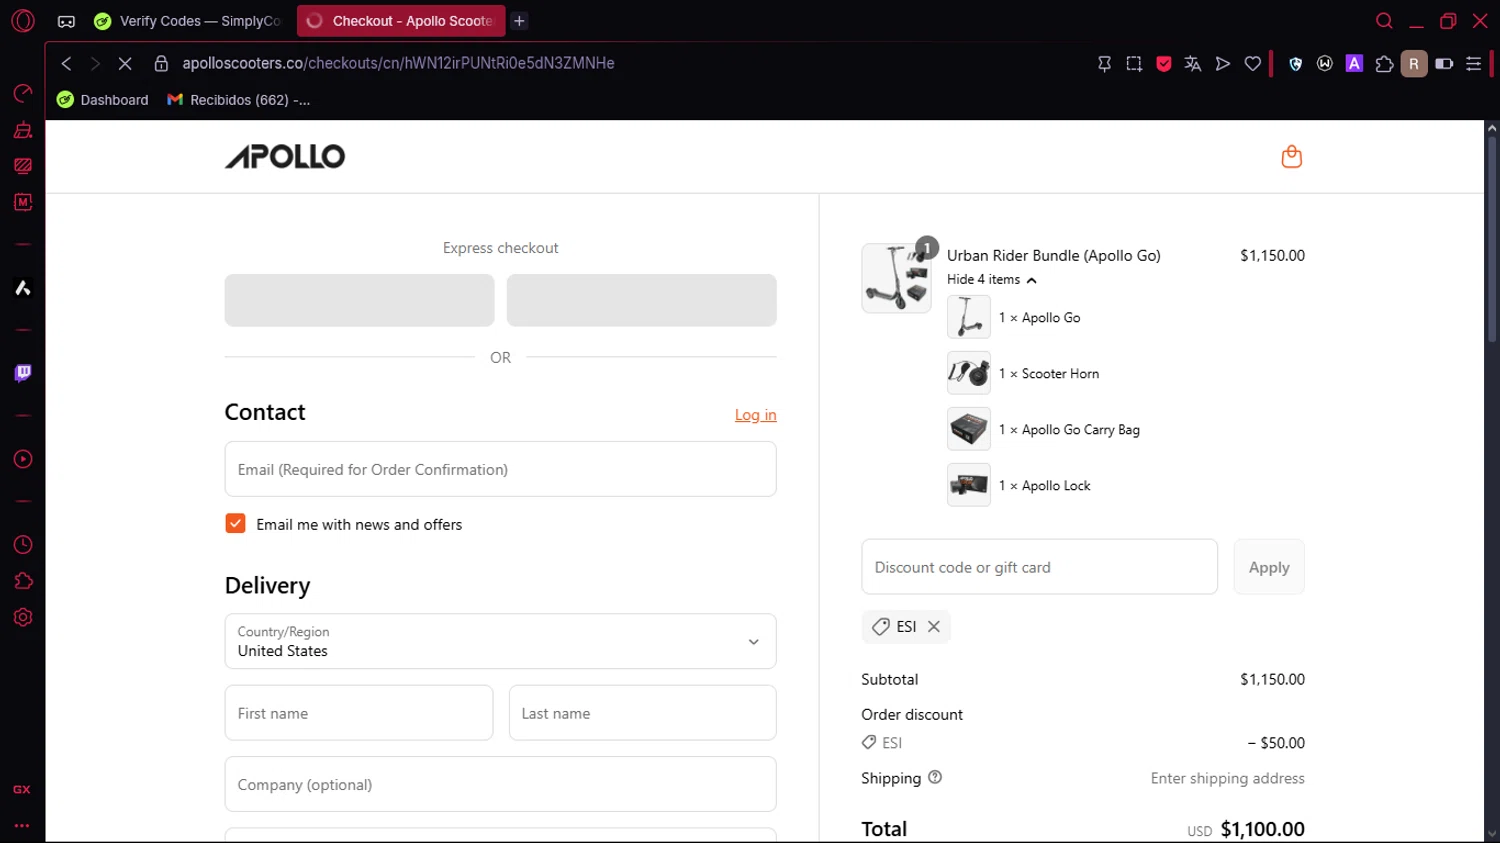The image size is (1500, 843).
Task: Click the circled W extension icon
Action: tap(1325, 63)
